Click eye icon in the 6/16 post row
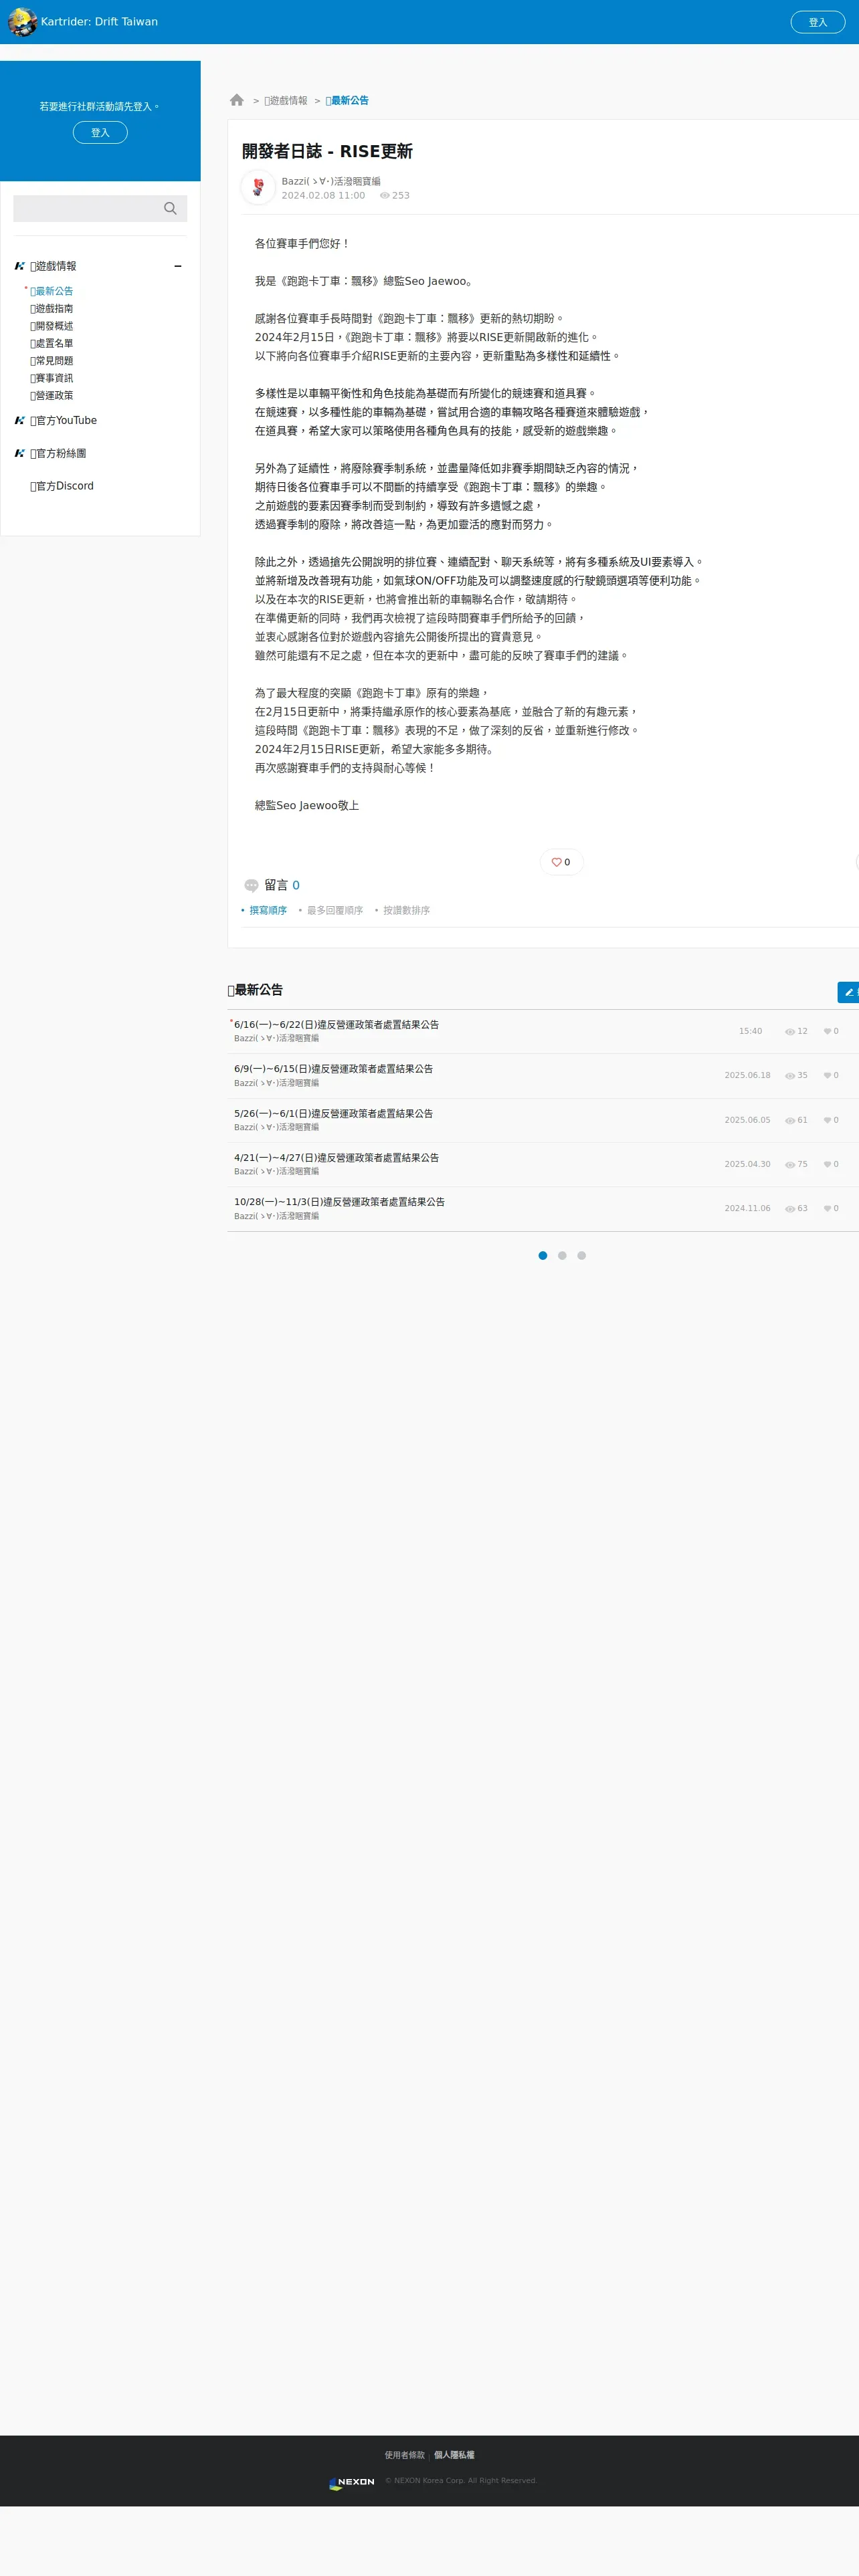 click(x=790, y=1031)
